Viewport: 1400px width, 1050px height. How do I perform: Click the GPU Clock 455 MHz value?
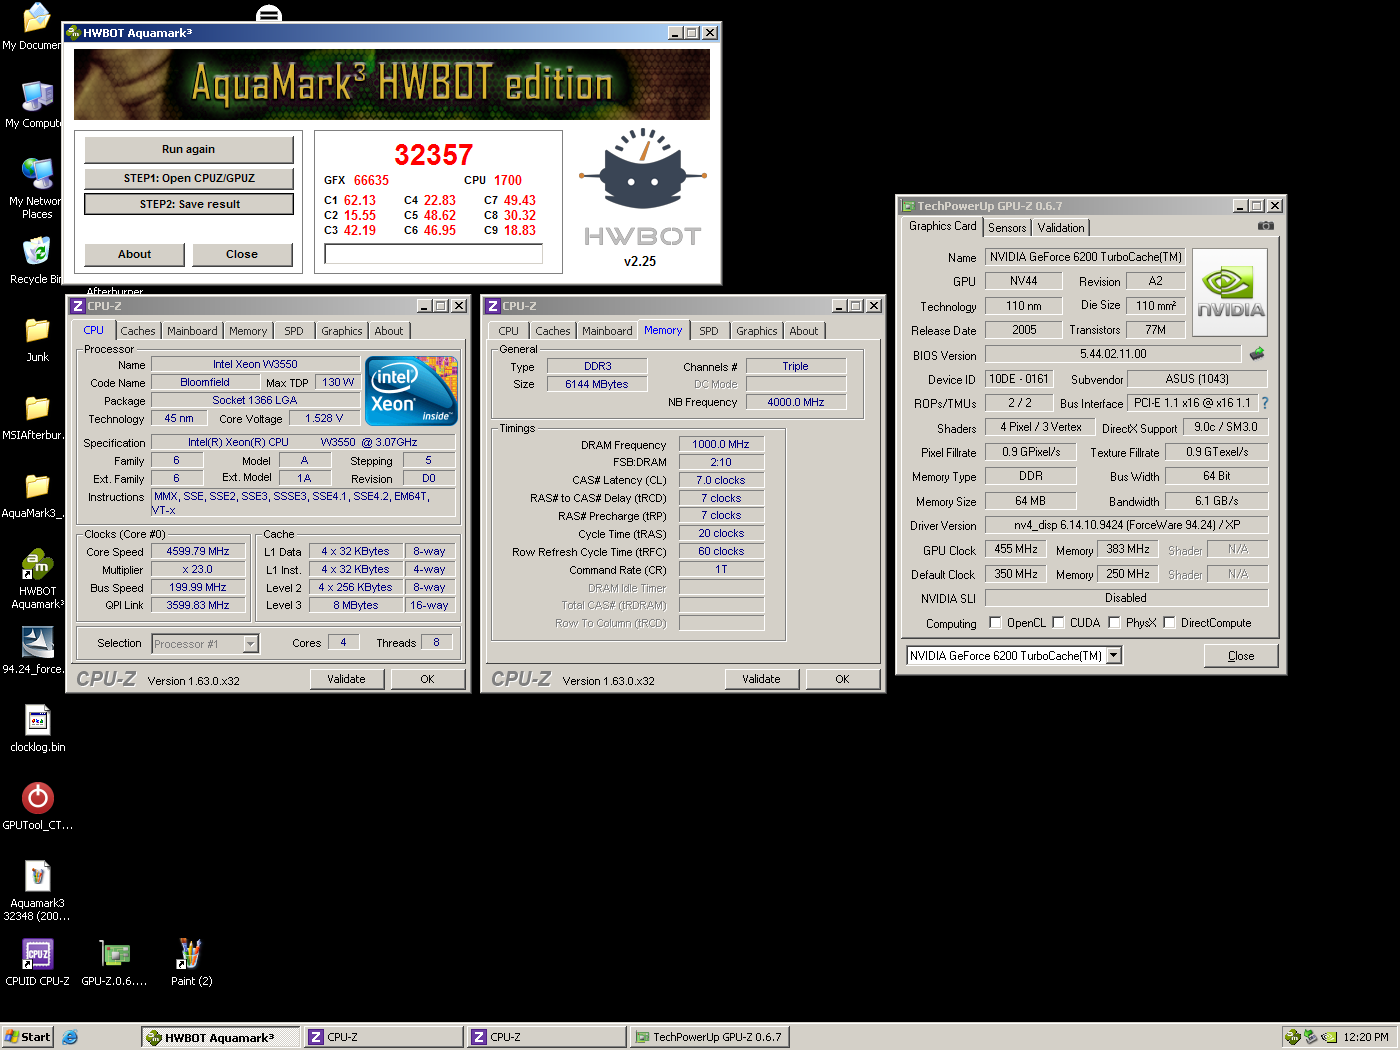[x=1015, y=549]
